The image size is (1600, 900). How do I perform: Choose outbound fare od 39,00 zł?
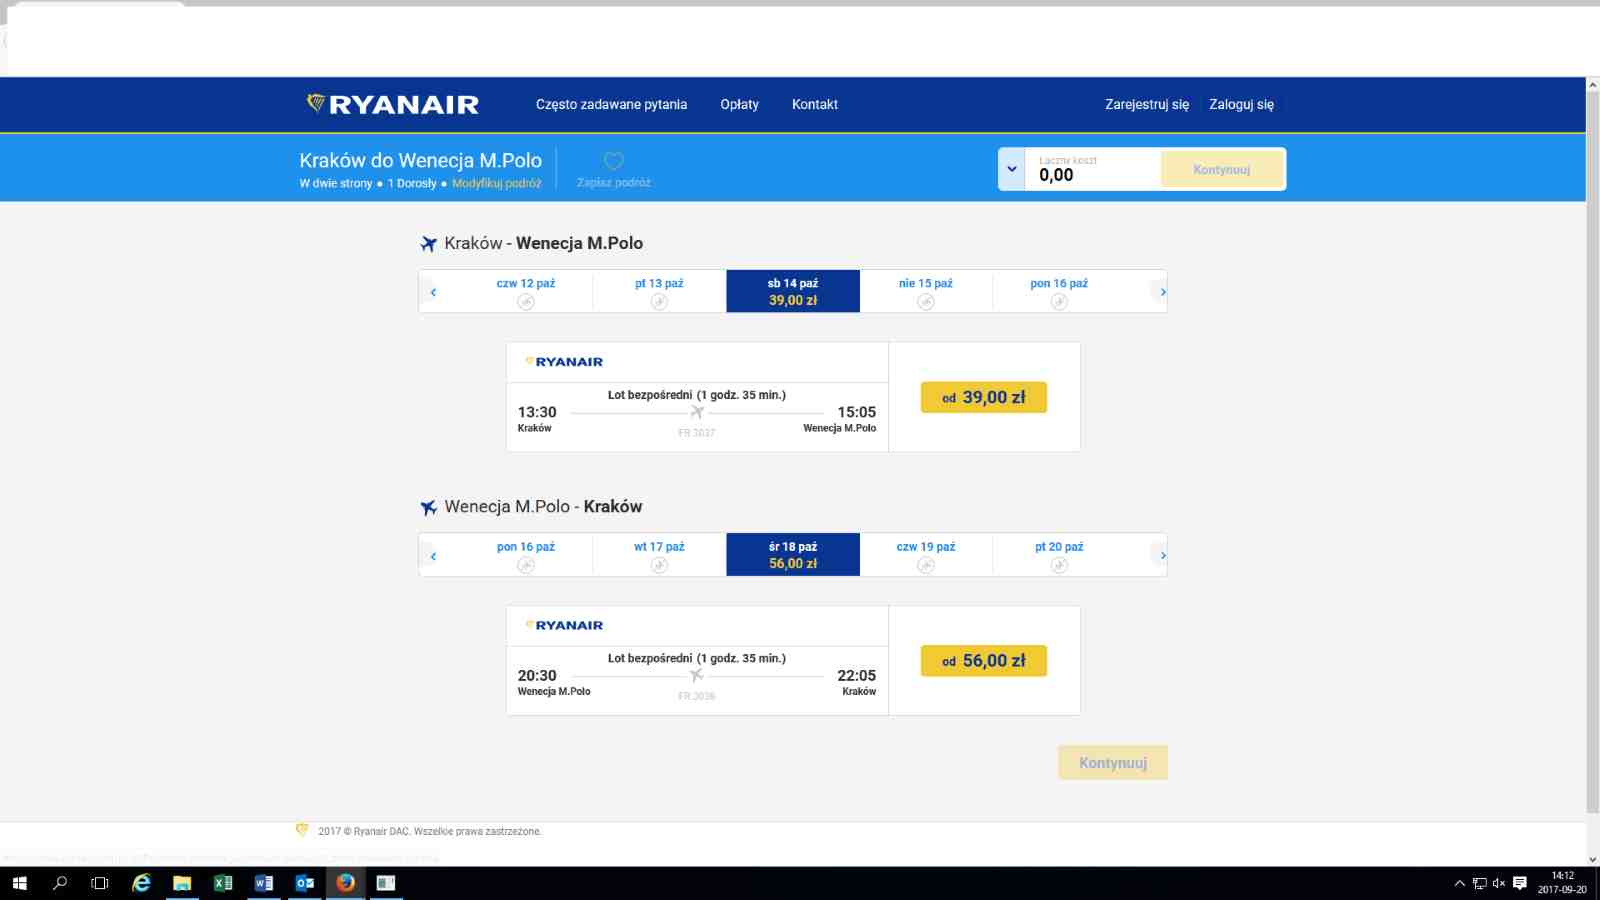coord(984,397)
